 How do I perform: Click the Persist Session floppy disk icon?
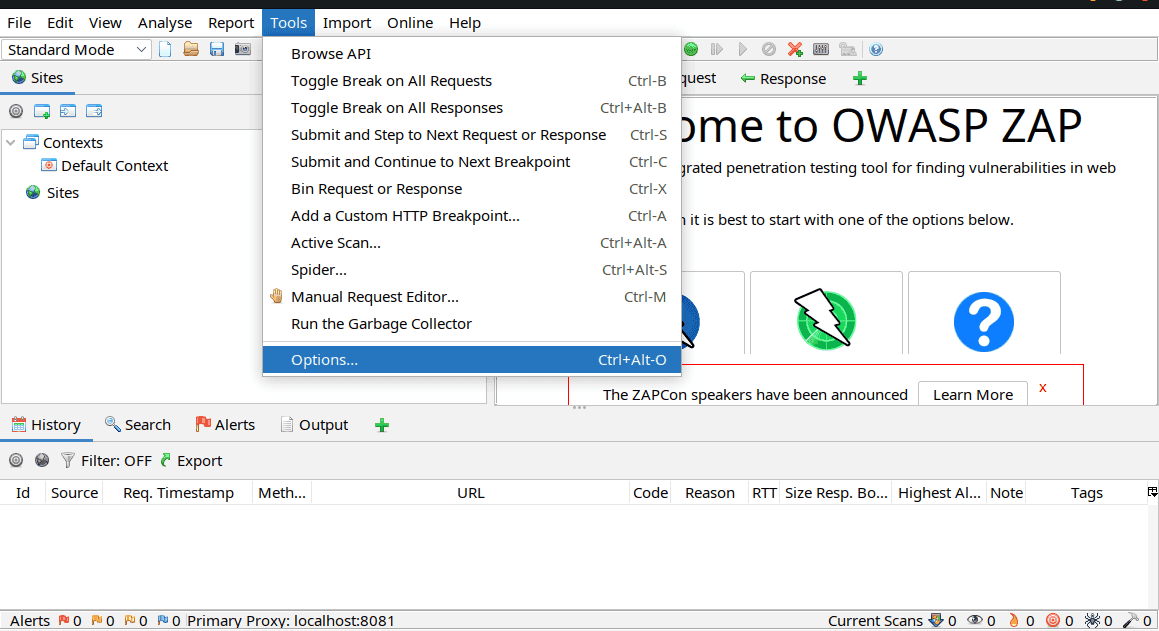216,49
